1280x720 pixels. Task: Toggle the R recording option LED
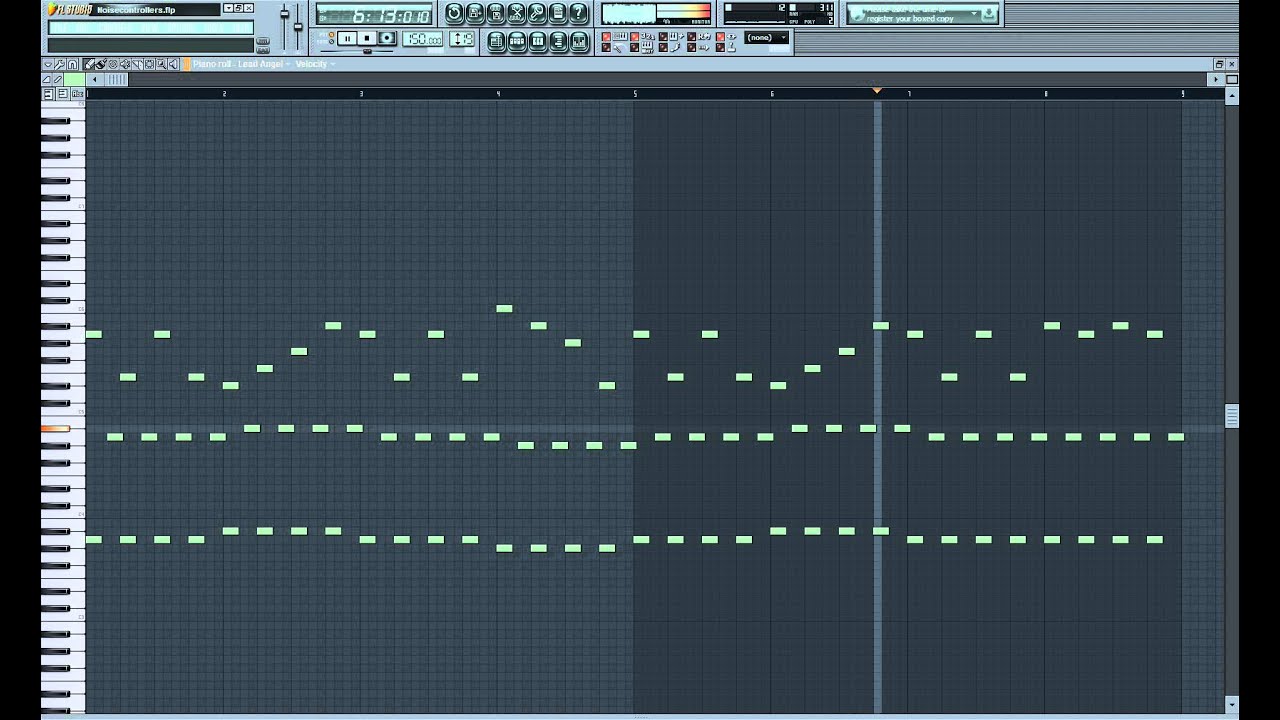point(692,36)
